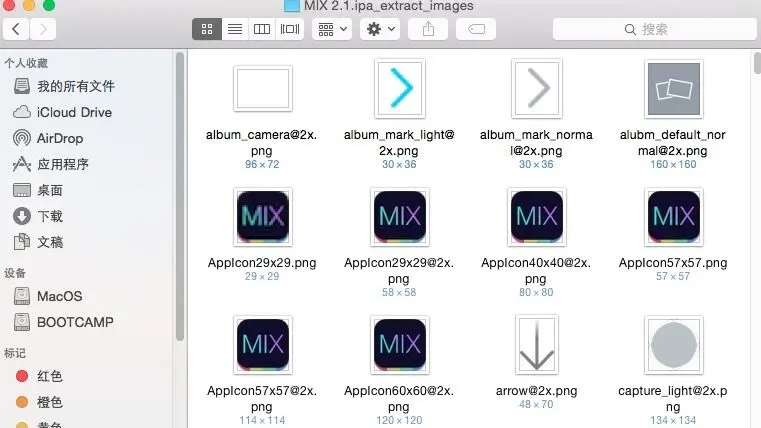Open iCloud Drive in sidebar

63,113
